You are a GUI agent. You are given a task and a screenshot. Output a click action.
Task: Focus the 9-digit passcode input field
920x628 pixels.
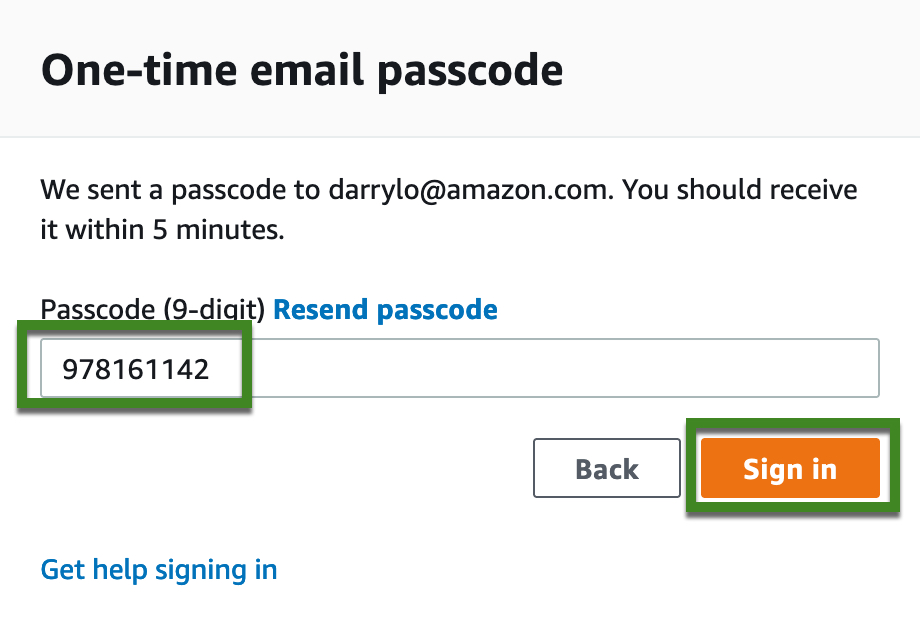[x=459, y=368]
